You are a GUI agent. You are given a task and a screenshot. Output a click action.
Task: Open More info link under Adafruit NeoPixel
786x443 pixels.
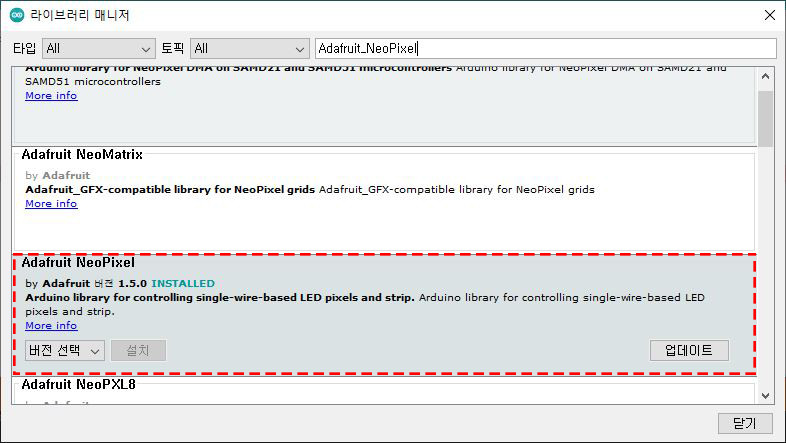(x=51, y=326)
